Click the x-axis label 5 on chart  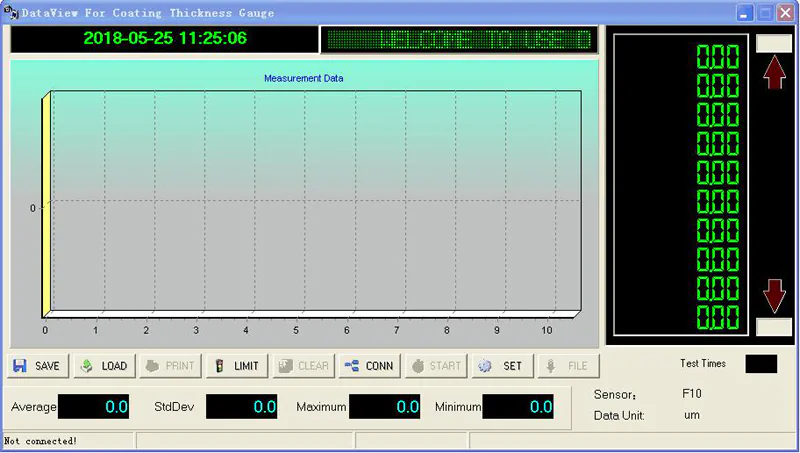(x=296, y=331)
